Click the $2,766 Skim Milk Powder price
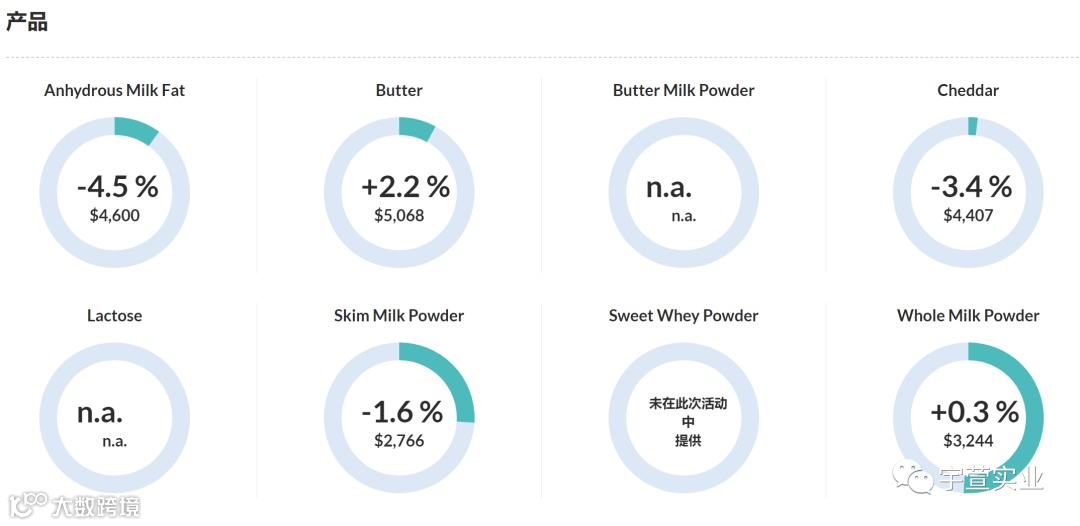Image resolution: width=1080 pixels, height=526 pixels. pos(399,440)
